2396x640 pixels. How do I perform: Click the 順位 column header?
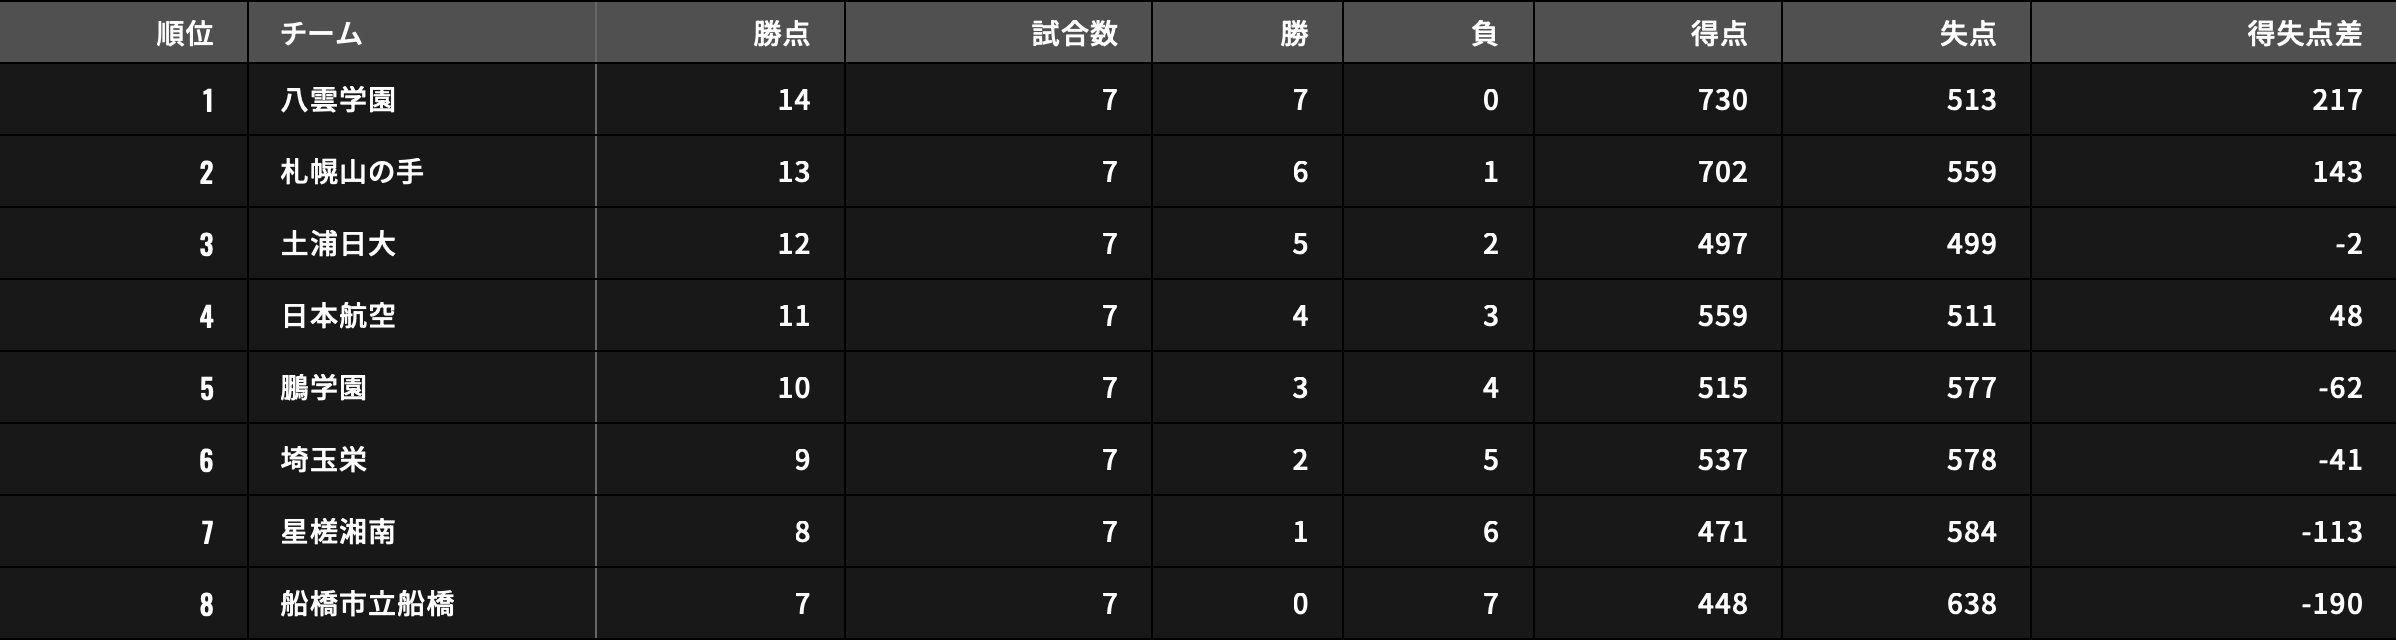185,34
